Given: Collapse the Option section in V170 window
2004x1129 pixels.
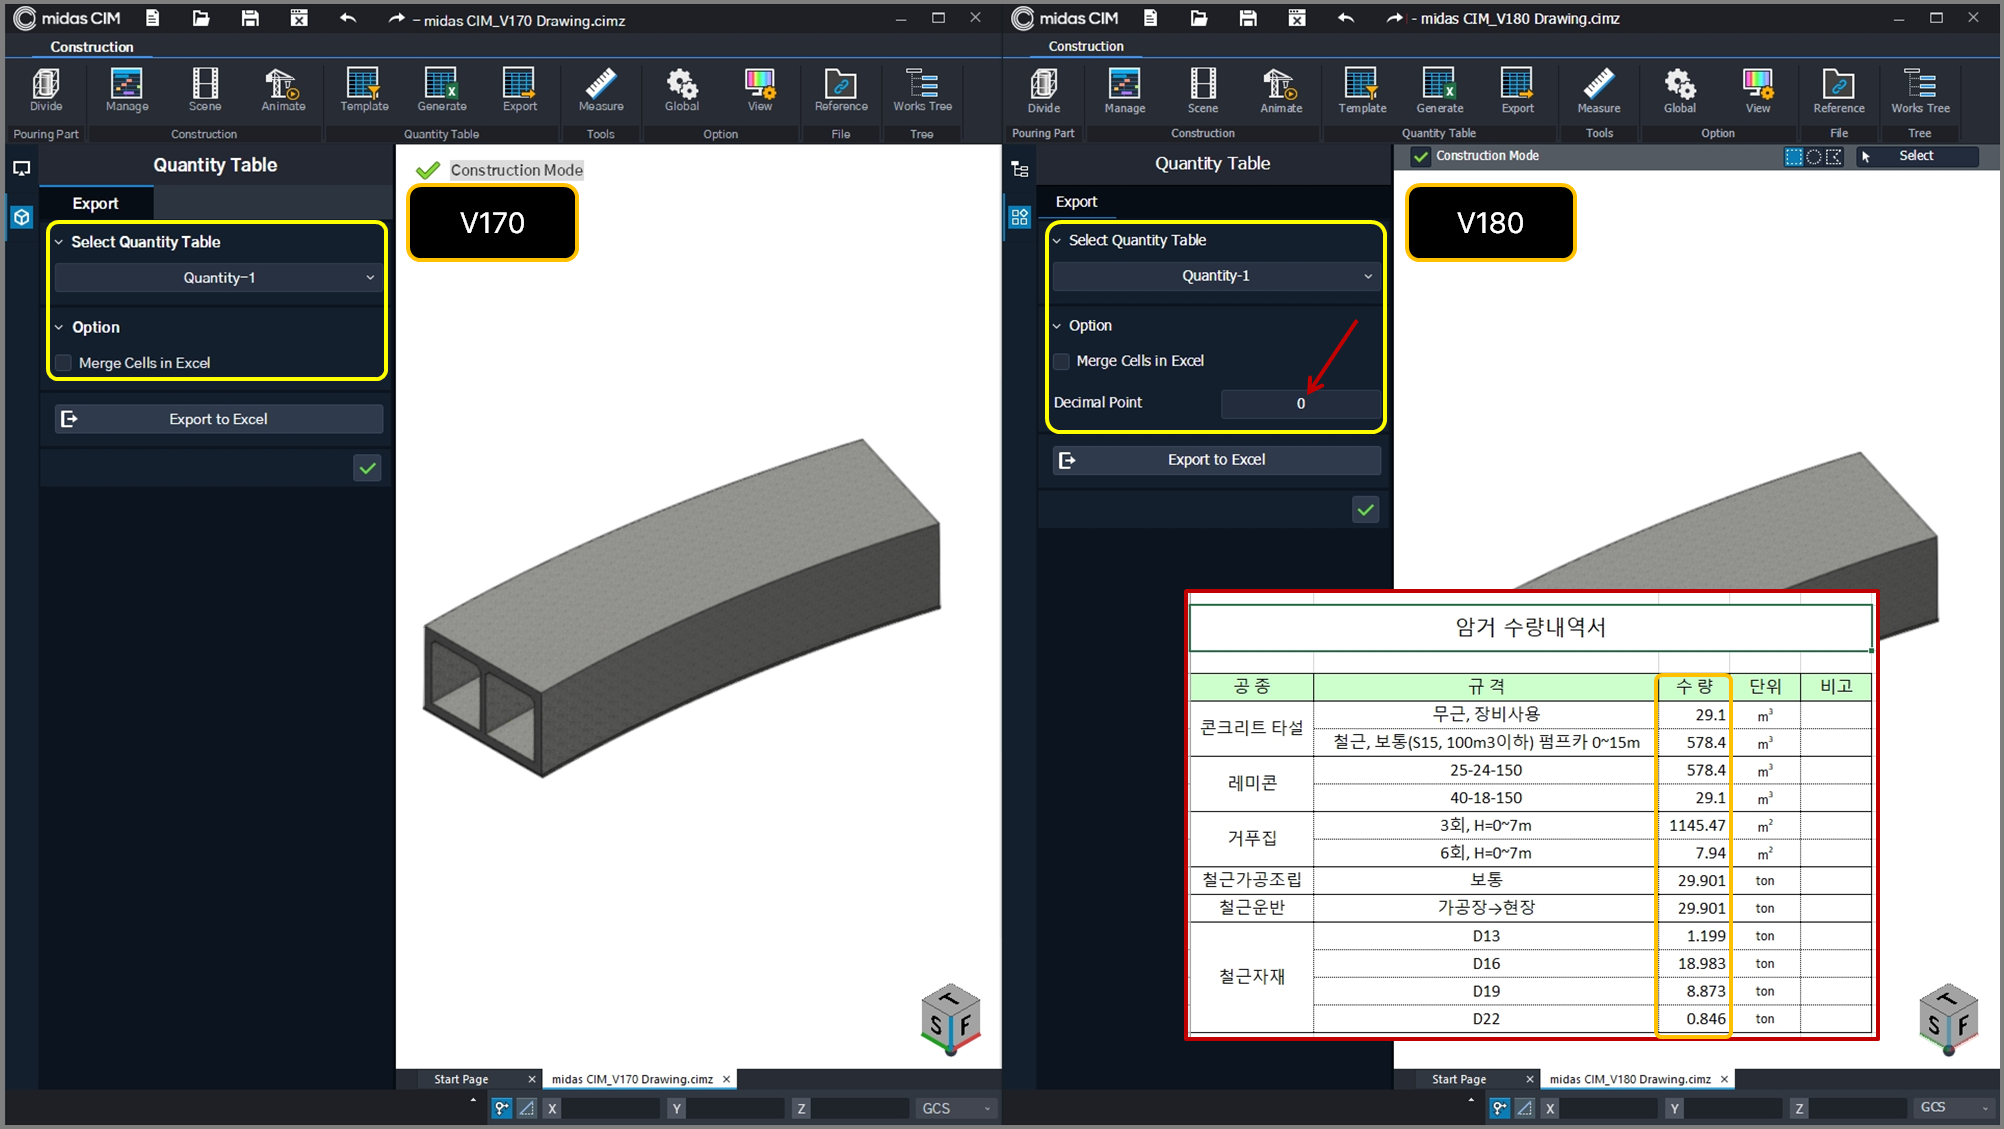Looking at the screenshot, I should point(59,327).
